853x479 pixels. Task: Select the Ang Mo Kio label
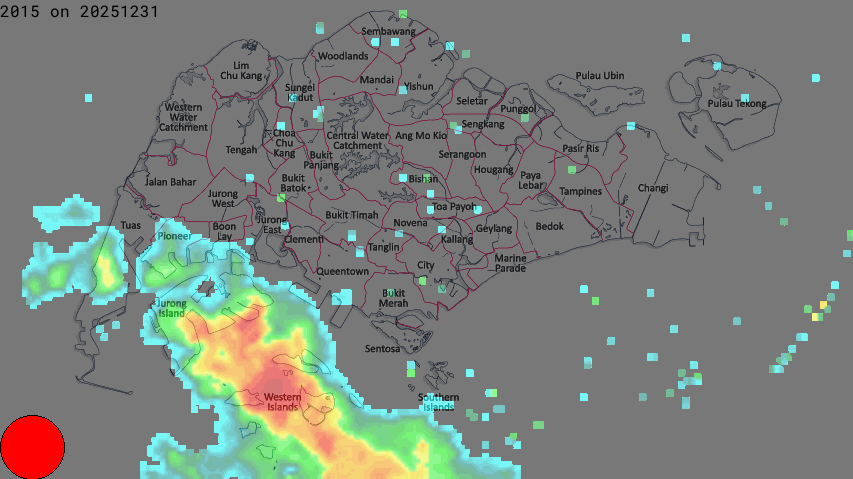point(421,135)
